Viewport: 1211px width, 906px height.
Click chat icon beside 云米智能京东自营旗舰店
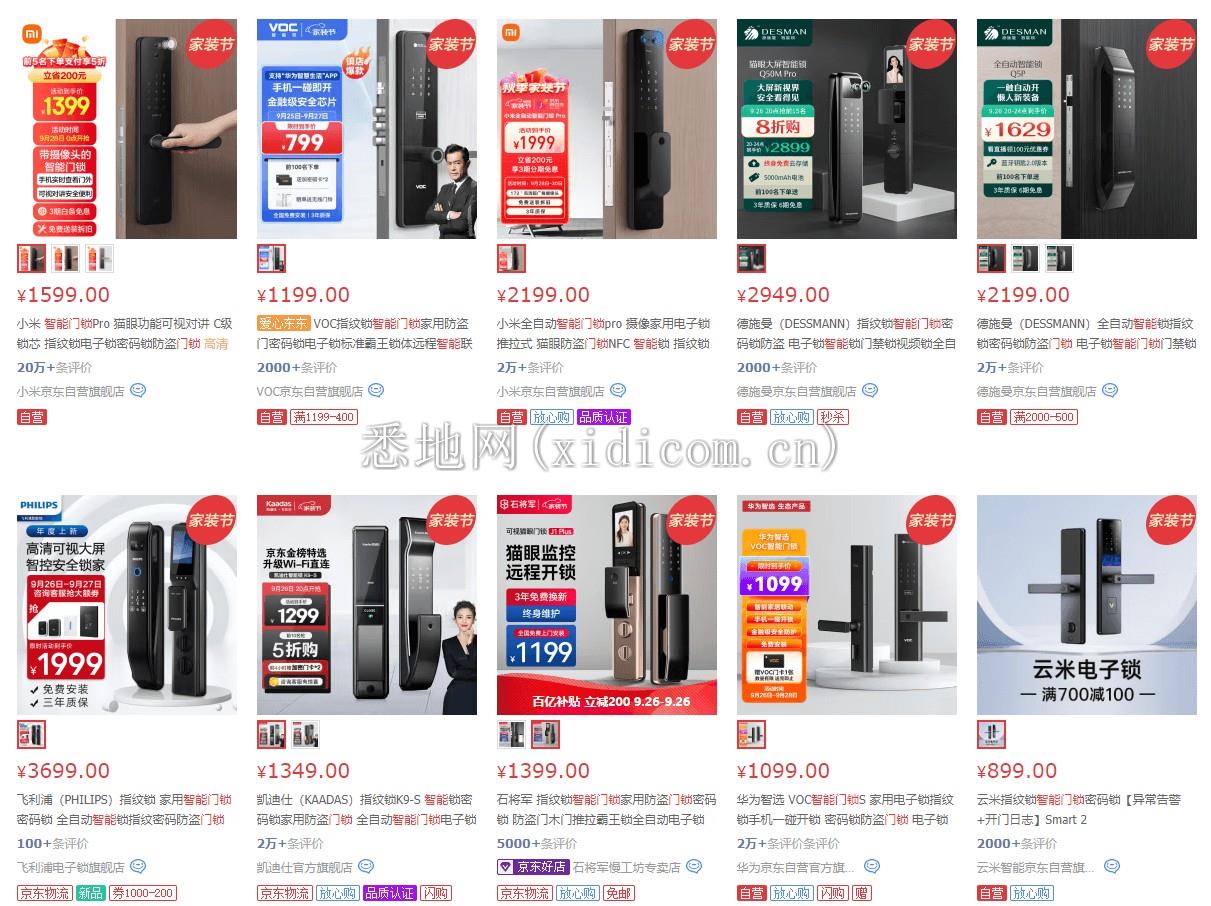click(x=1112, y=867)
